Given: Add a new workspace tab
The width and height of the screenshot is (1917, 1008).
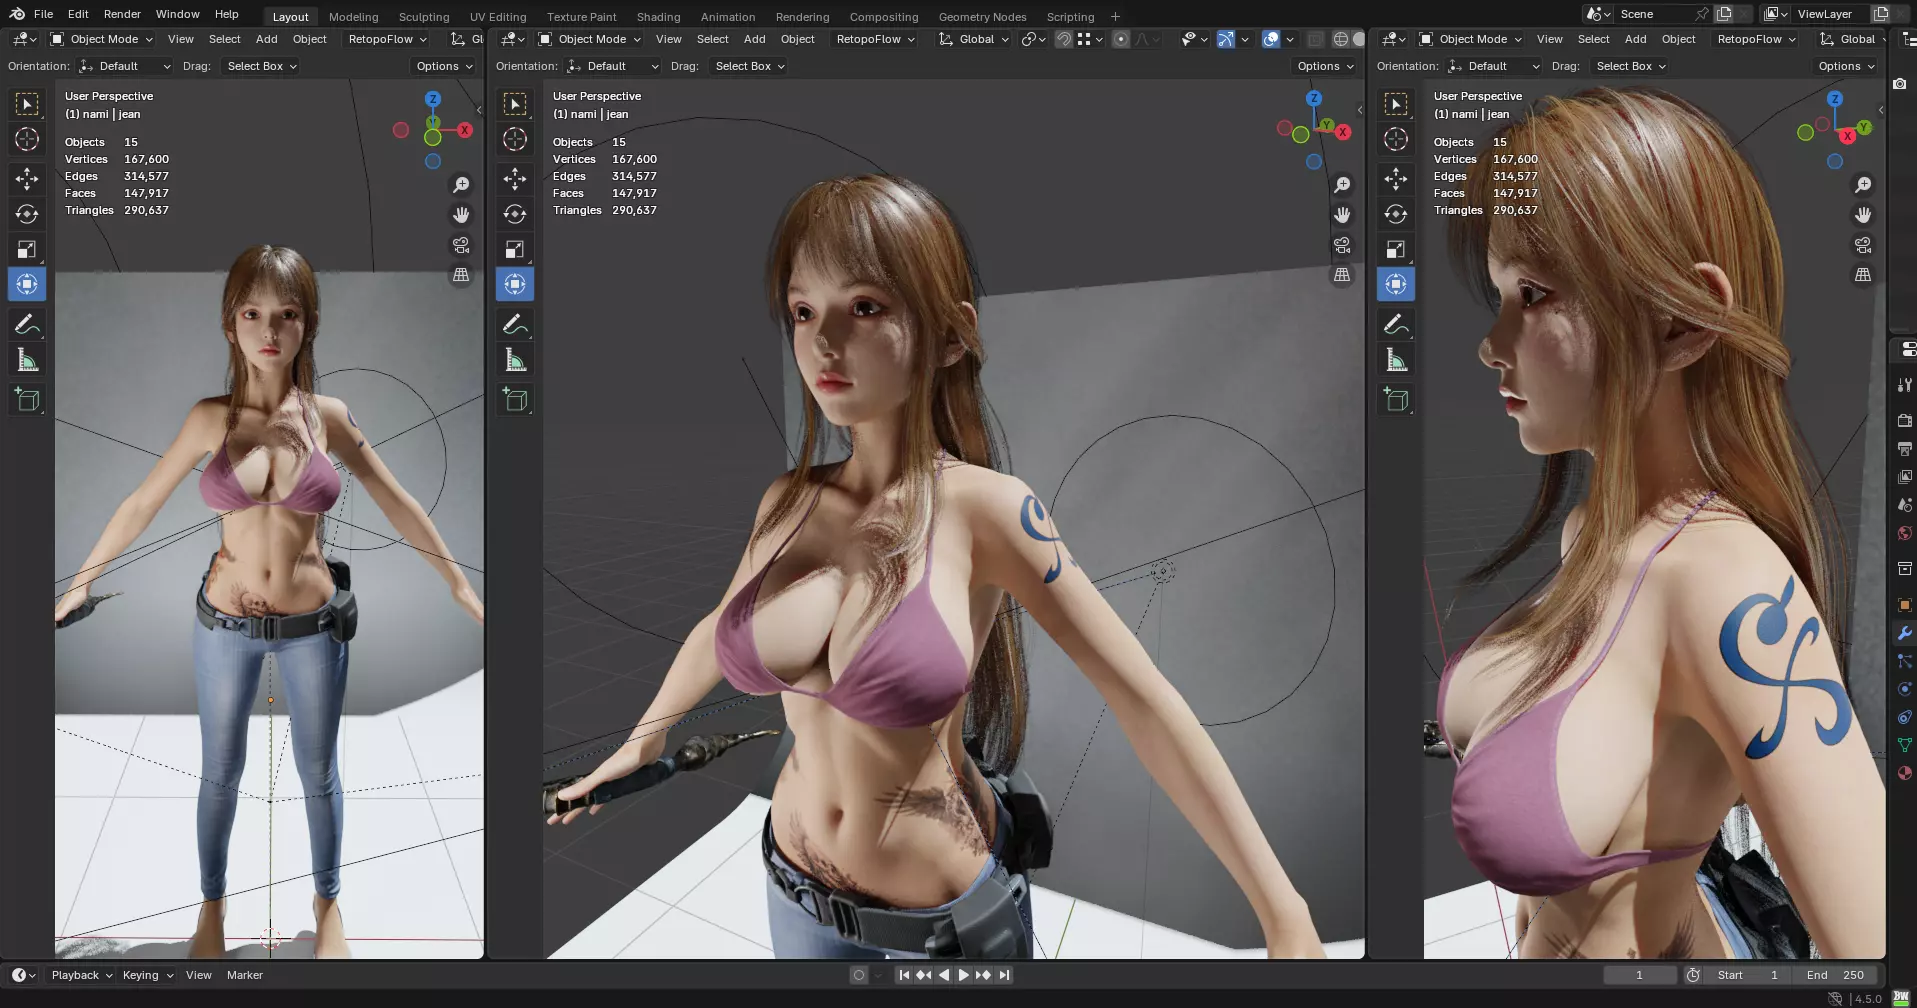Looking at the screenshot, I should [1115, 17].
